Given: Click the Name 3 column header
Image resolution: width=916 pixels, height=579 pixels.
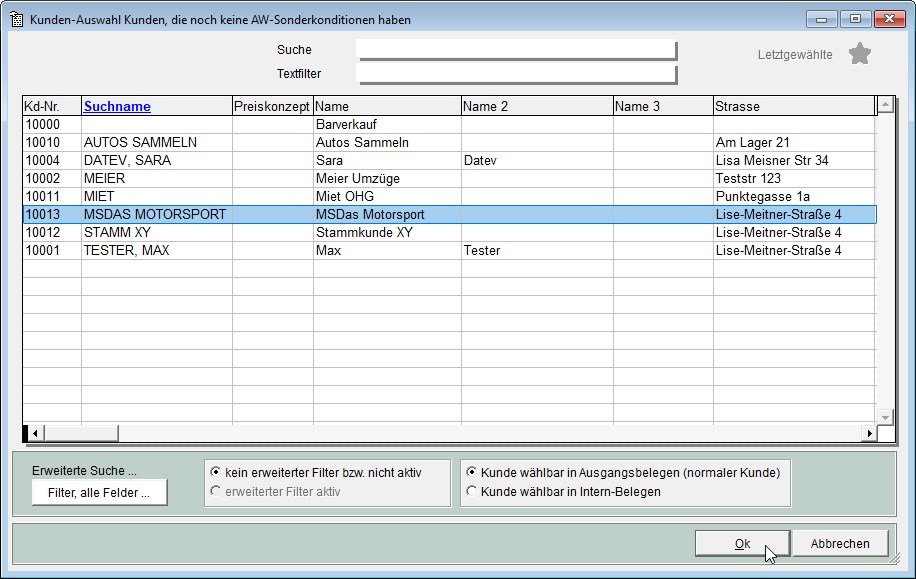Looking at the screenshot, I should tap(663, 106).
